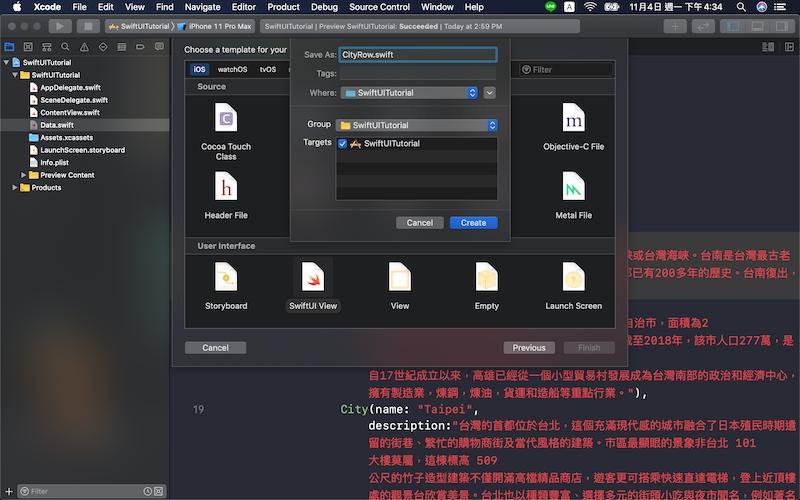Click the add editor button at top right

pyautogui.click(x=789, y=47)
